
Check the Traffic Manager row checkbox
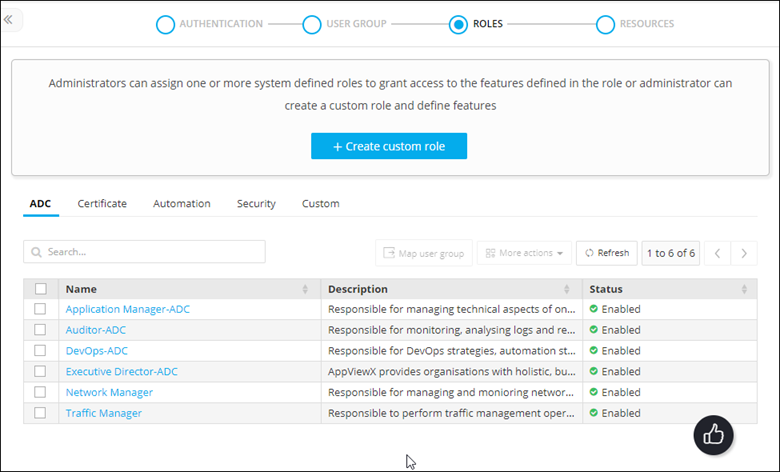pos(40,413)
